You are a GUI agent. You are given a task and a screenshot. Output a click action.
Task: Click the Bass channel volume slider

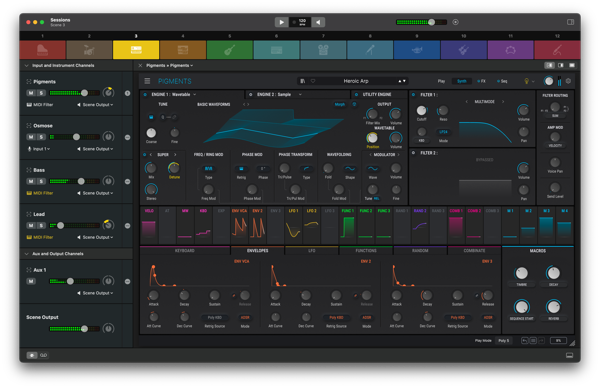pyautogui.click(x=75, y=181)
